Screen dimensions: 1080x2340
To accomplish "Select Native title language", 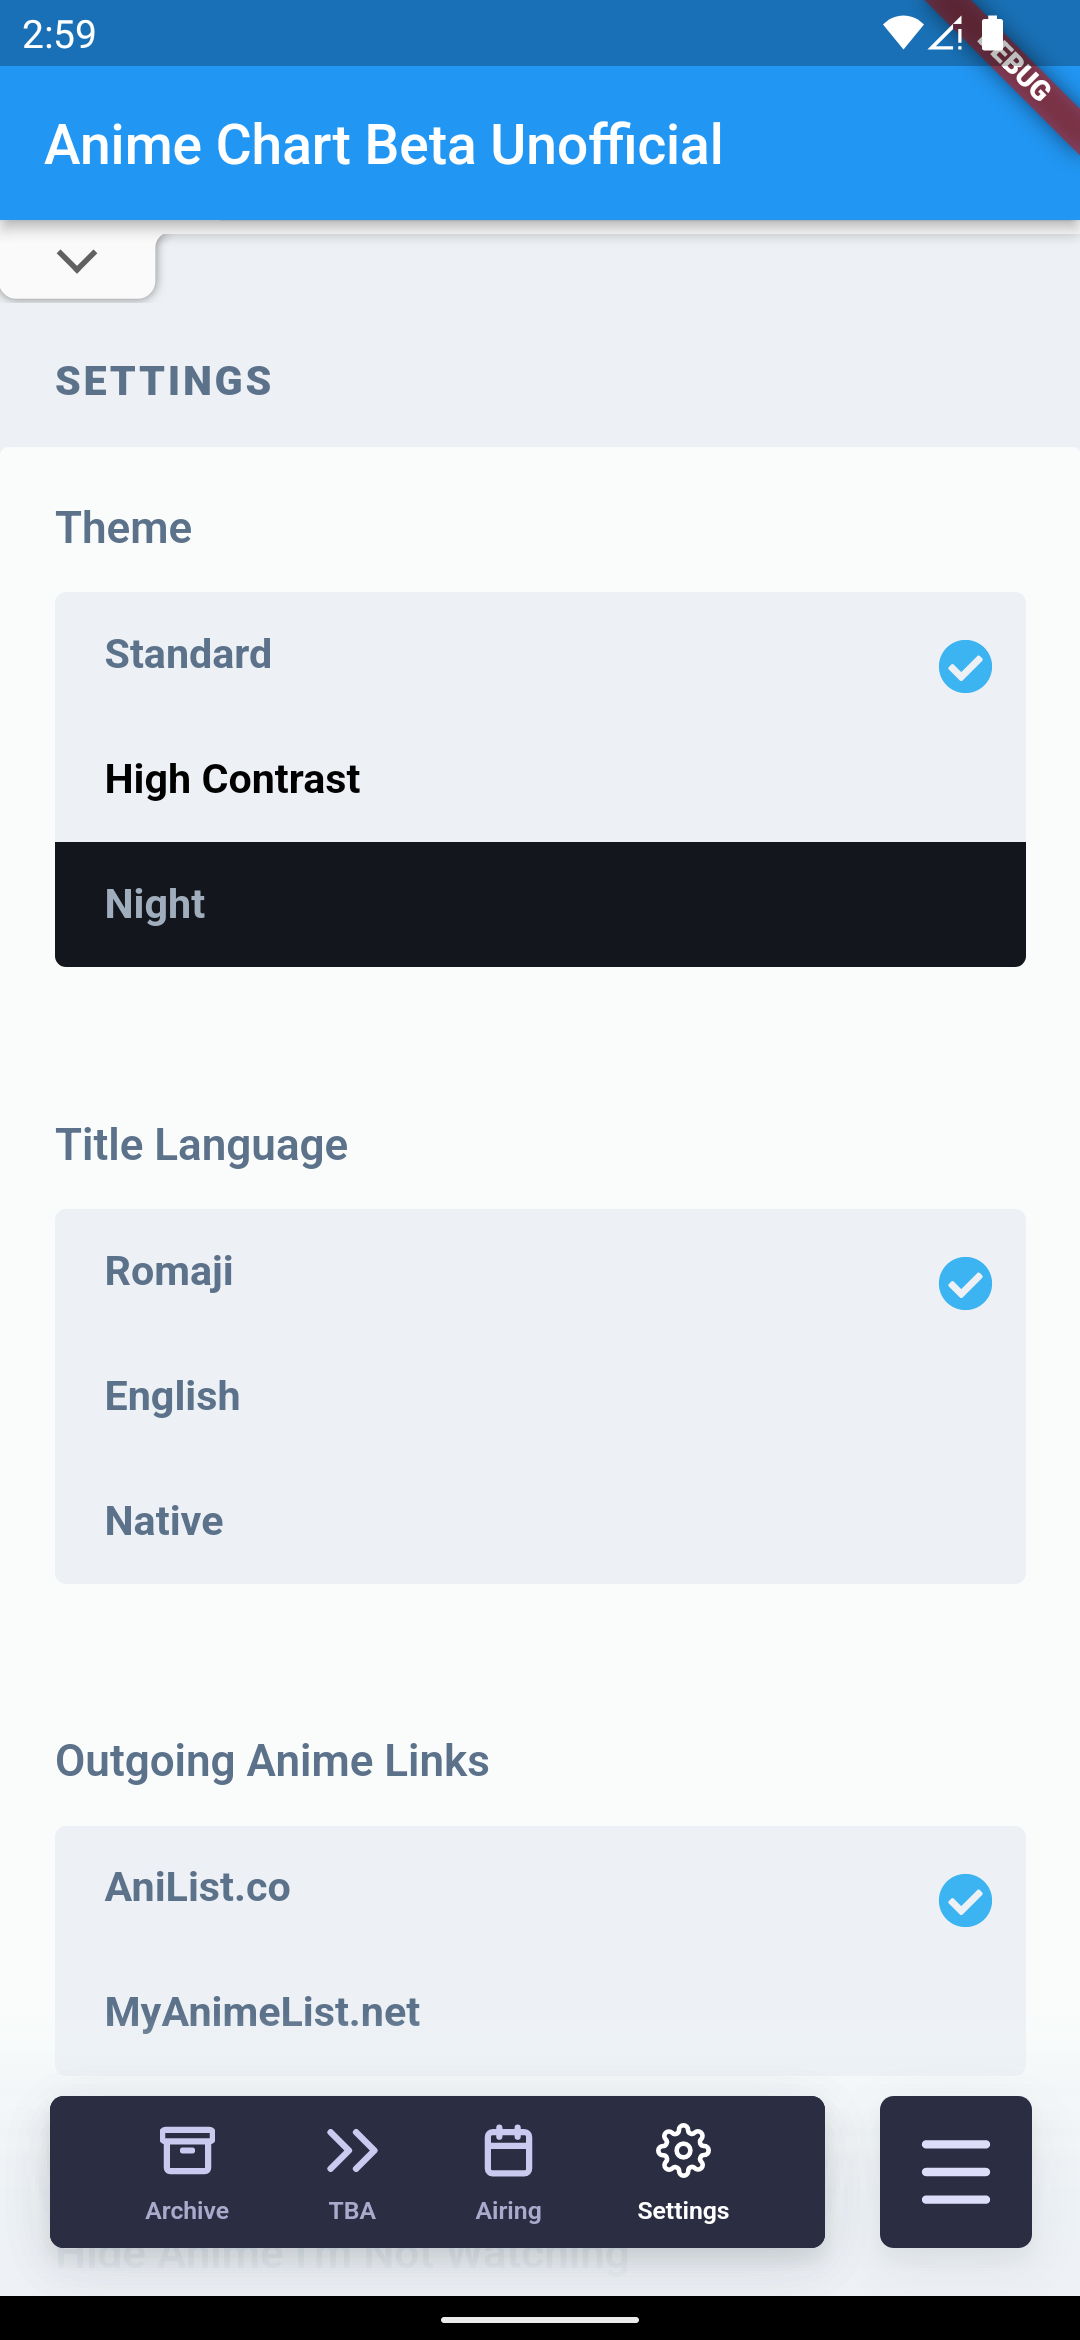I will pos(540,1521).
